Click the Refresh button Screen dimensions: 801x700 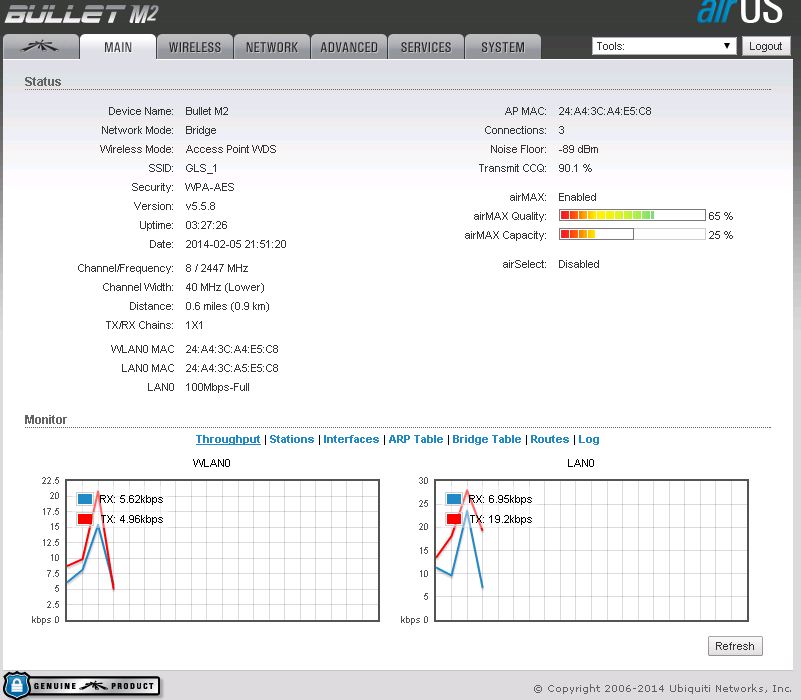tap(735, 646)
